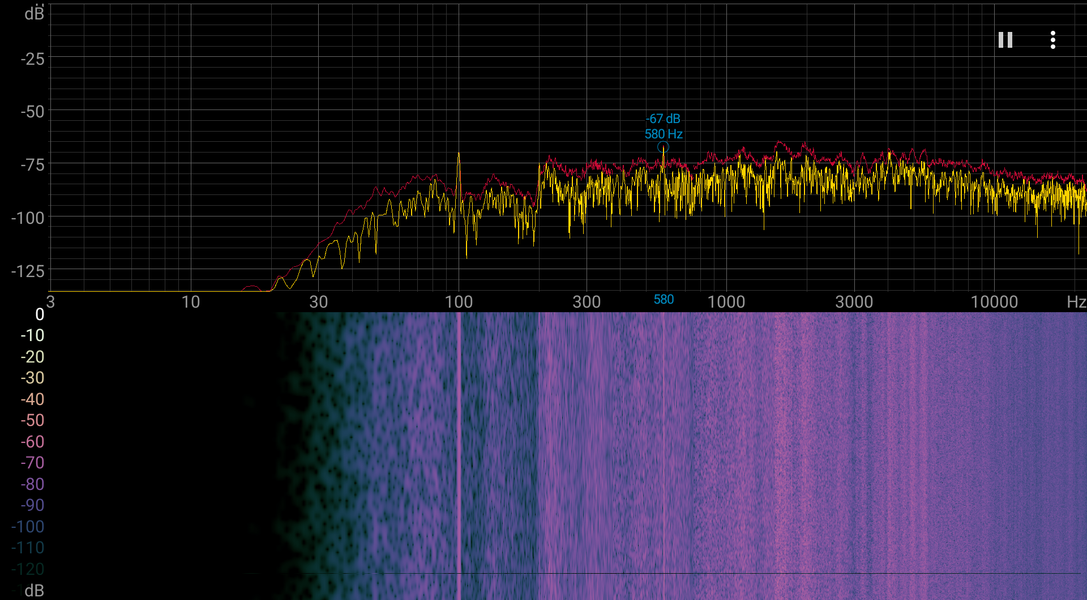Screen dimensions: 1087x600
Task: Click the '10' frequency axis label
Action: point(190,302)
